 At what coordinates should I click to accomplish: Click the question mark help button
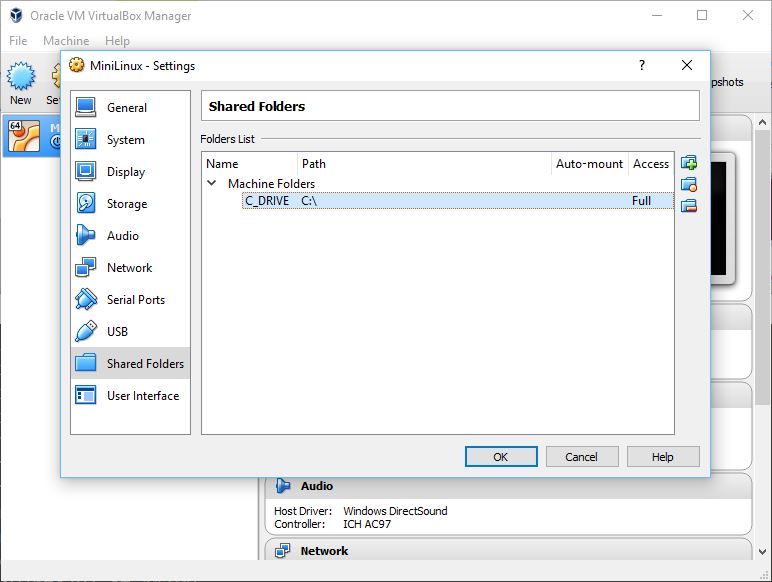[x=642, y=65]
